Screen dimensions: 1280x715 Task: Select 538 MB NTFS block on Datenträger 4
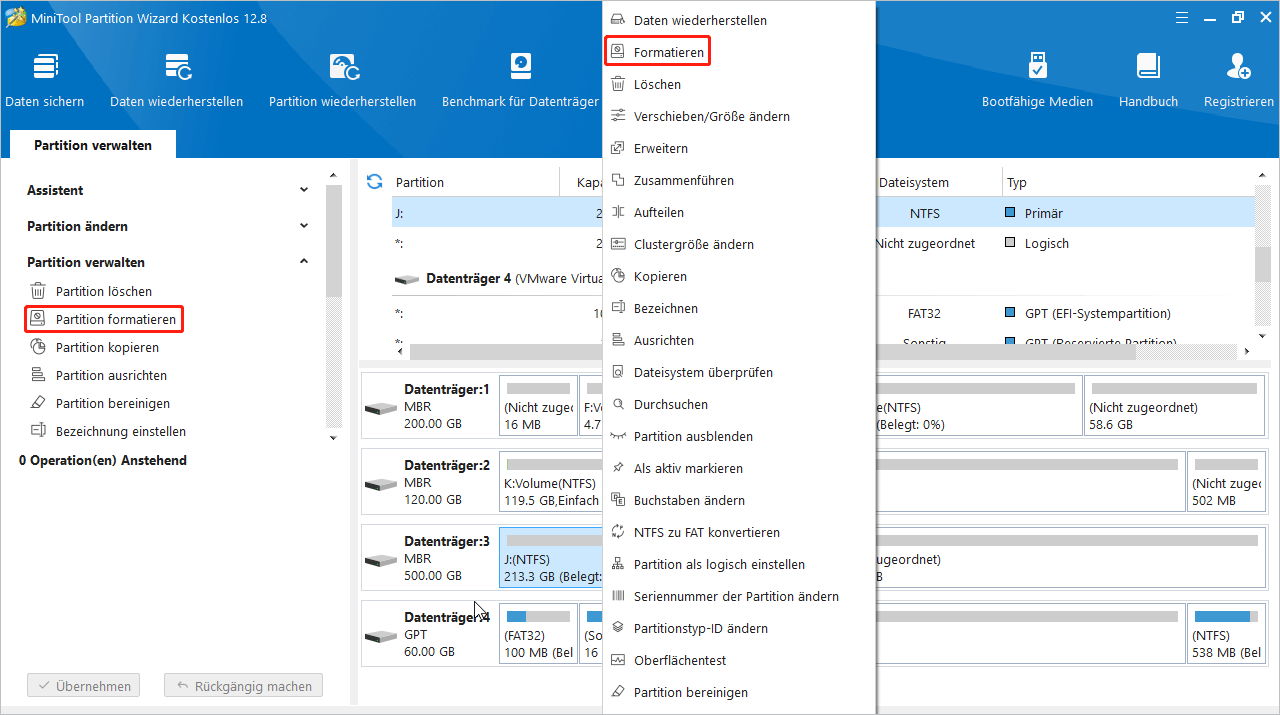pos(1227,636)
